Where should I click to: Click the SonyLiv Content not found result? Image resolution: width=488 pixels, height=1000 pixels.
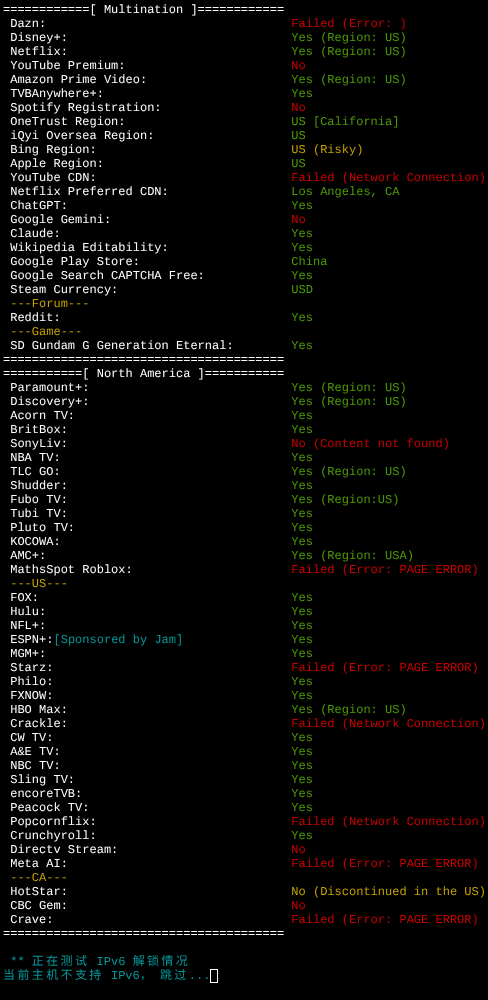(x=371, y=444)
